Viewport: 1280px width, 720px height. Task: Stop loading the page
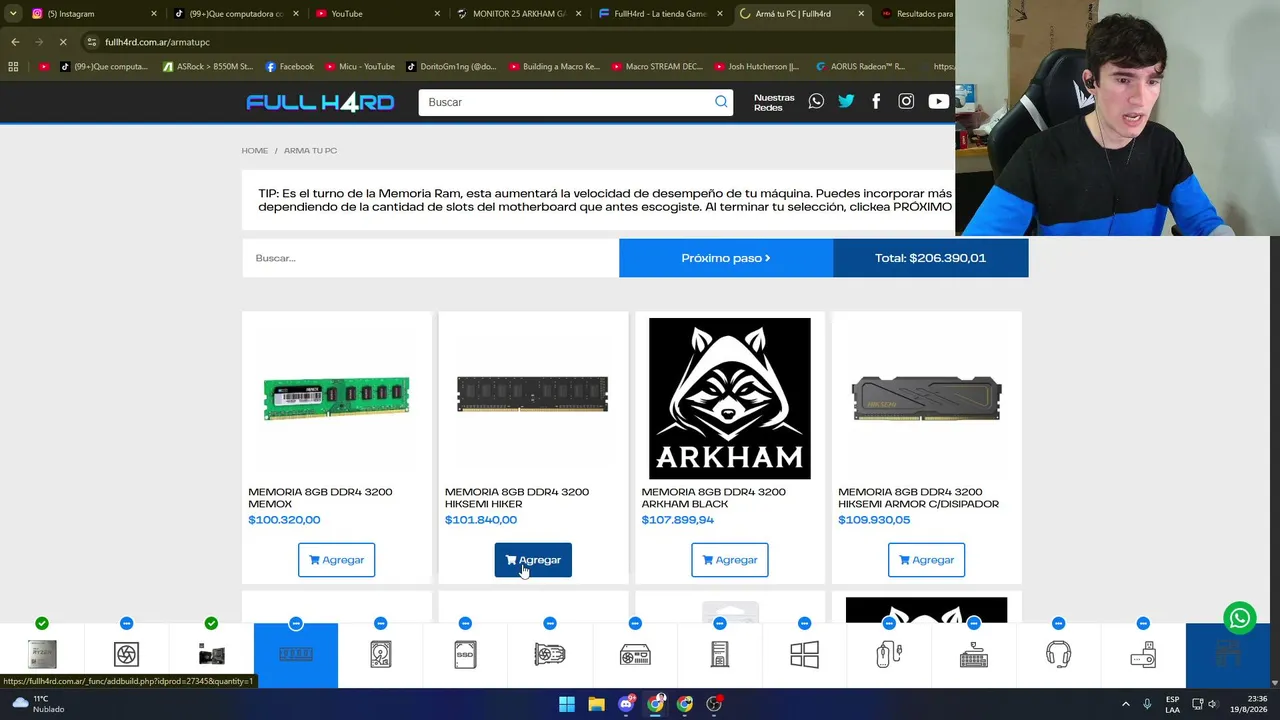(62, 42)
